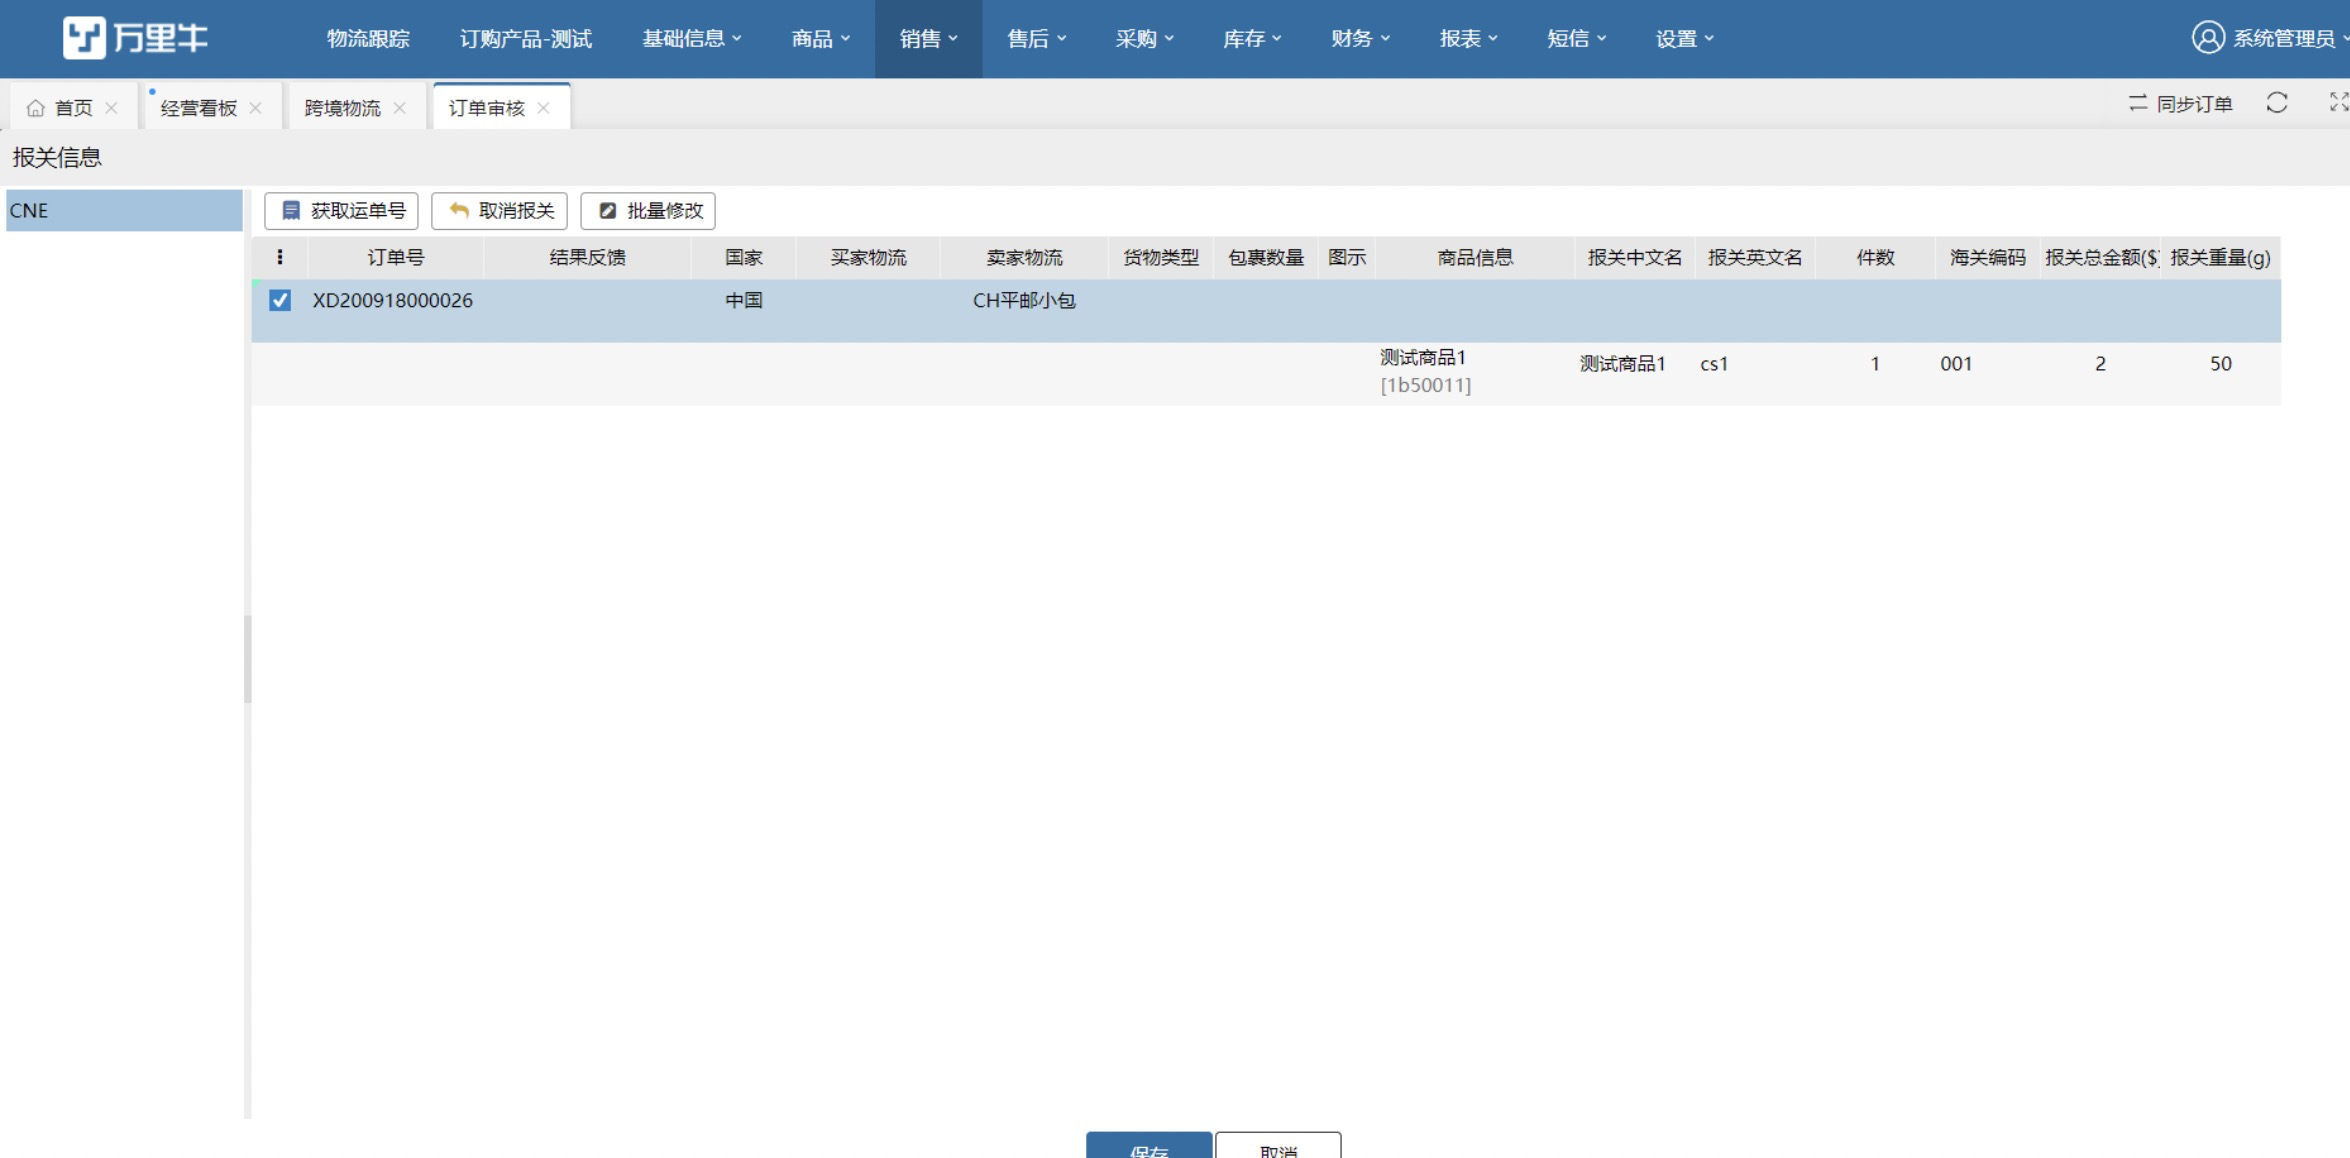Toggle fullscreen expand icon
The height and width of the screenshot is (1158, 2350).
(2339, 102)
